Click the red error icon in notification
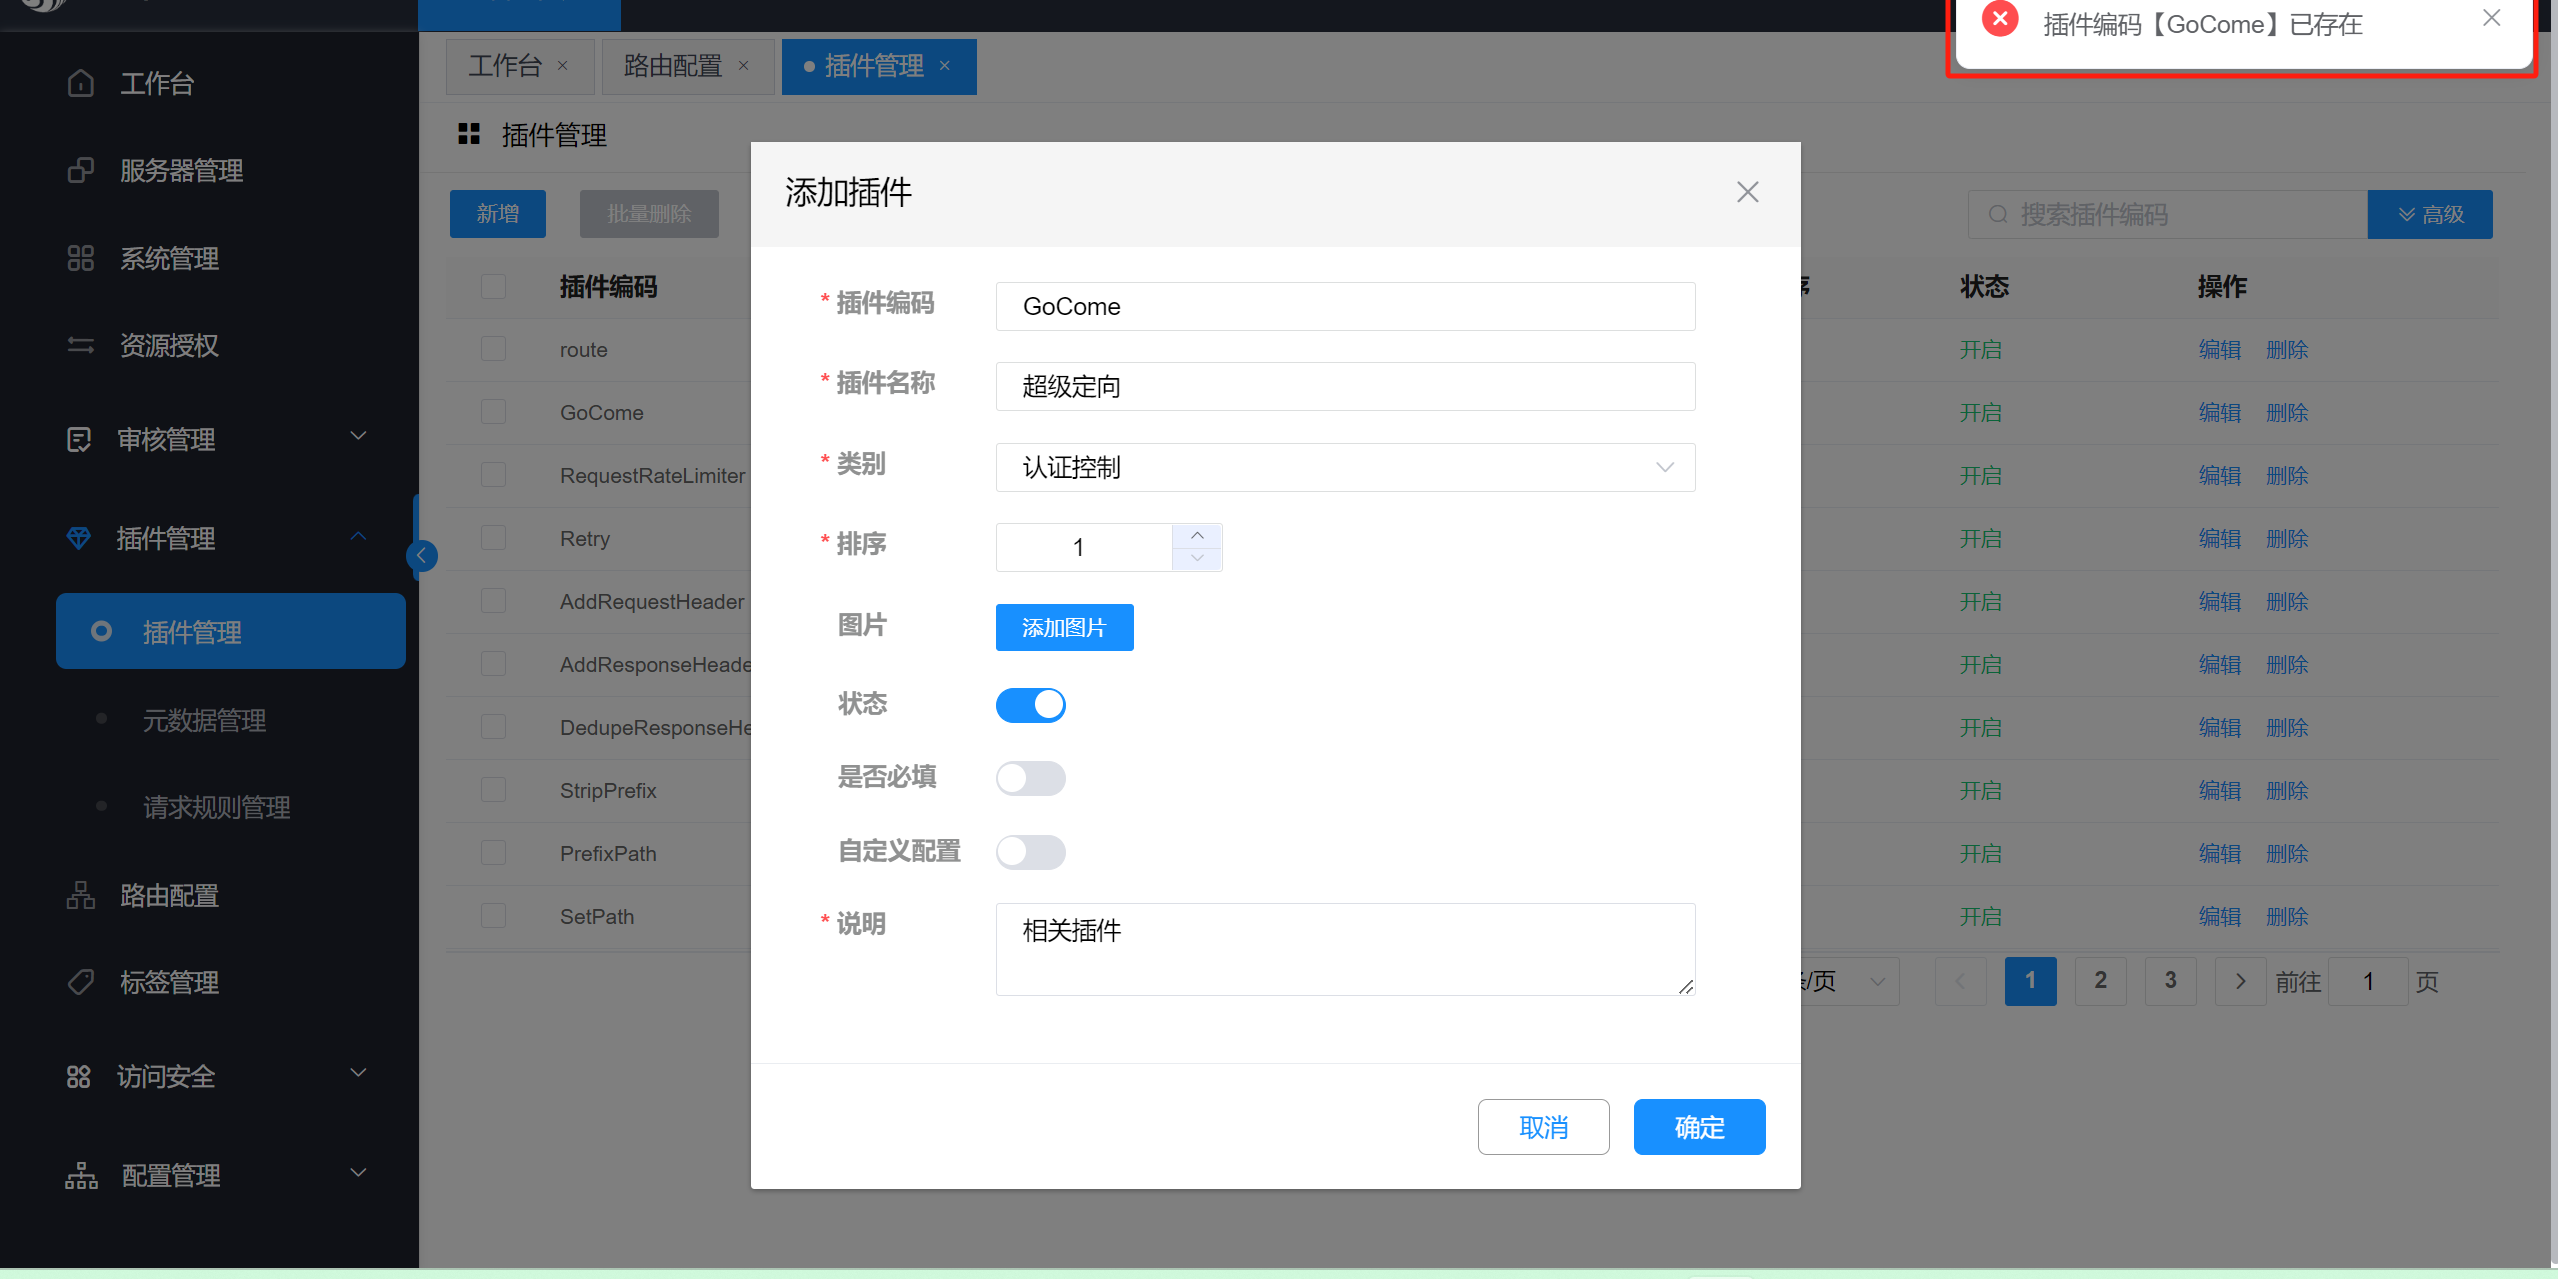The image size is (2558, 1279). click(x=2000, y=19)
